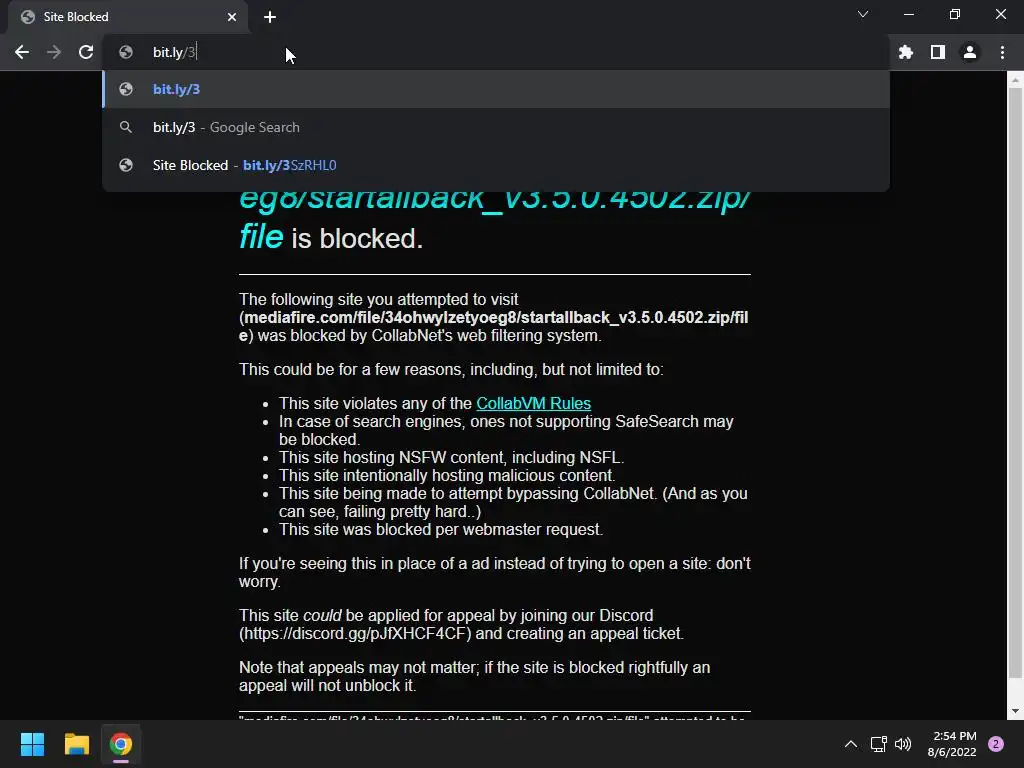Click the 'is blocked.' heading text

357,238
